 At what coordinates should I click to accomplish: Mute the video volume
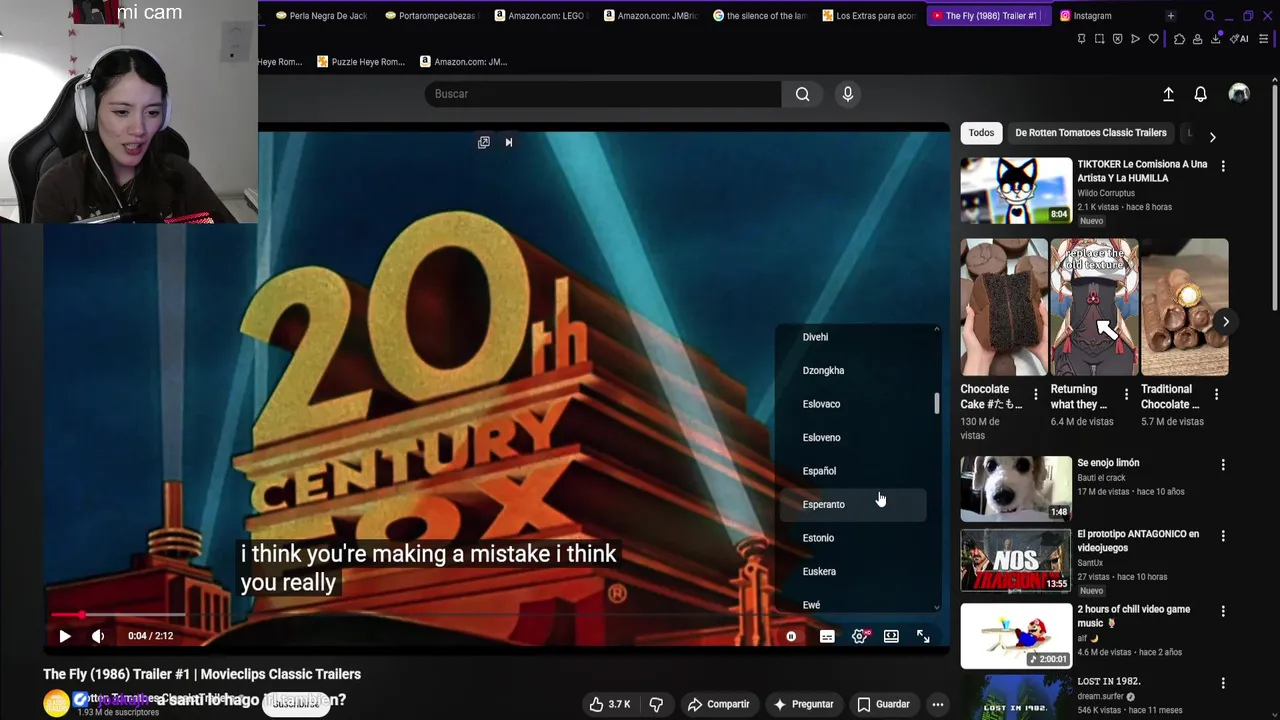(x=98, y=636)
